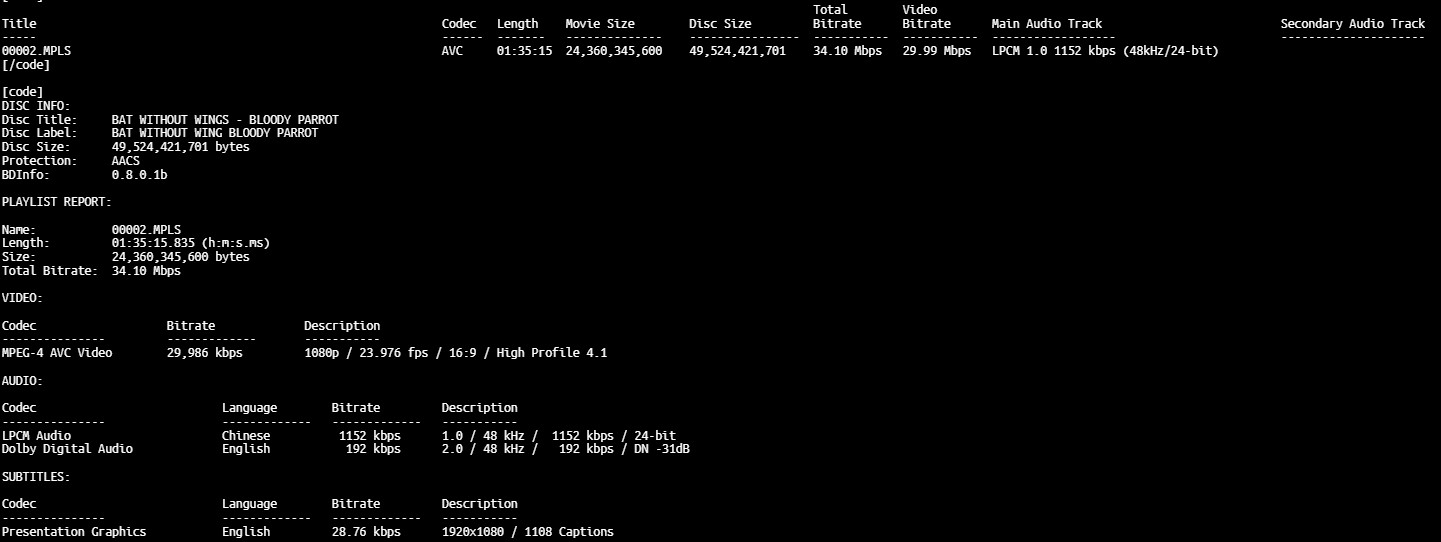
Task: Click the MPEG-4 AVC Video codec entry
Action: [x=57, y=353]
